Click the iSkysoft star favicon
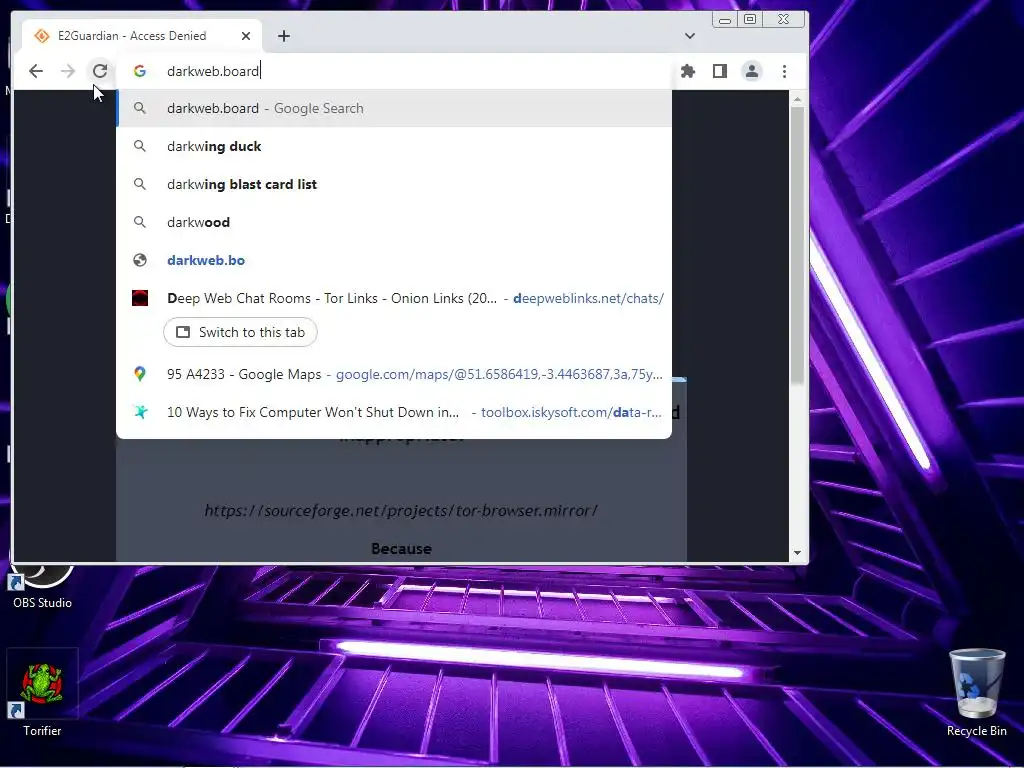 [140, 412]
